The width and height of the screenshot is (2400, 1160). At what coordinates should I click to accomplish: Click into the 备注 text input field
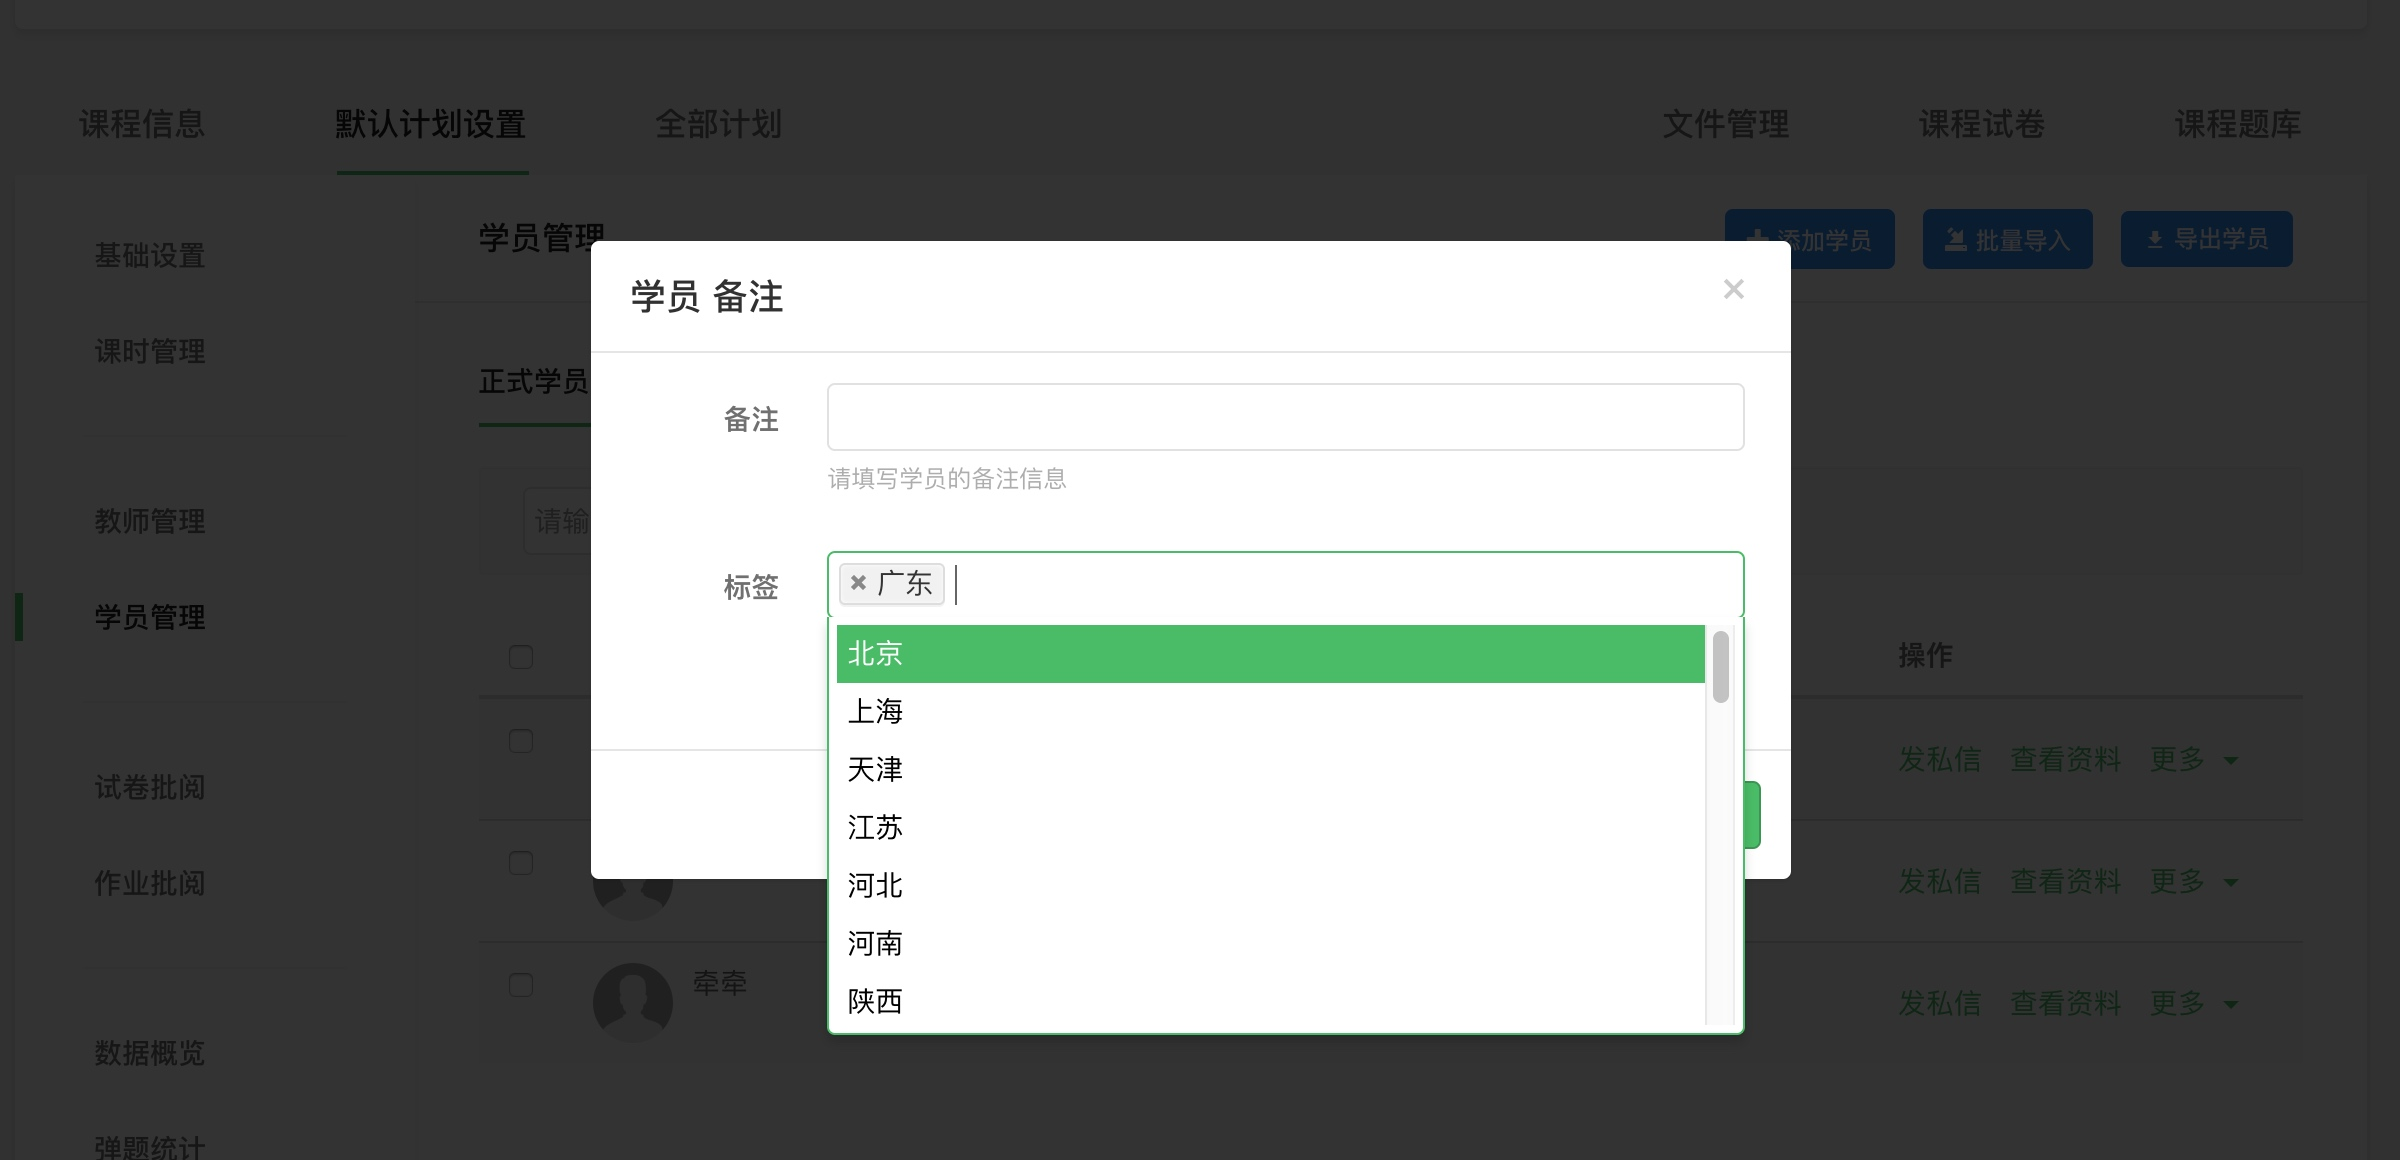pyautogui.click(x=1285, y=417)
